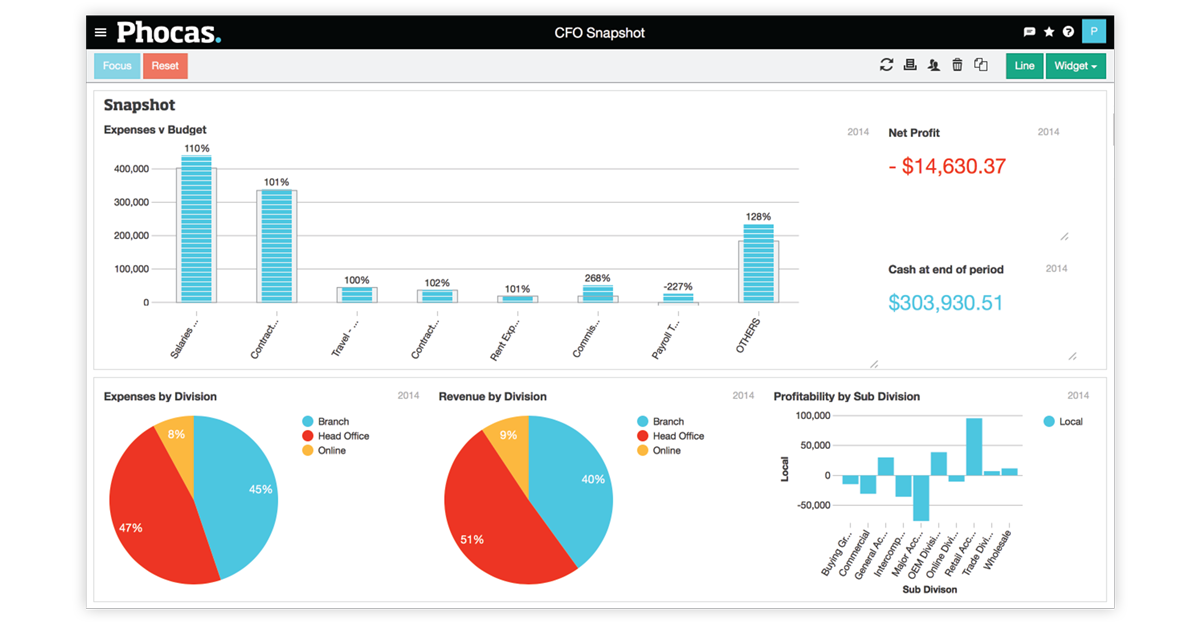Open help using the question mark icon
Image resolution: width=1200 pixels, height=624 pixels.
point(1068,31)
